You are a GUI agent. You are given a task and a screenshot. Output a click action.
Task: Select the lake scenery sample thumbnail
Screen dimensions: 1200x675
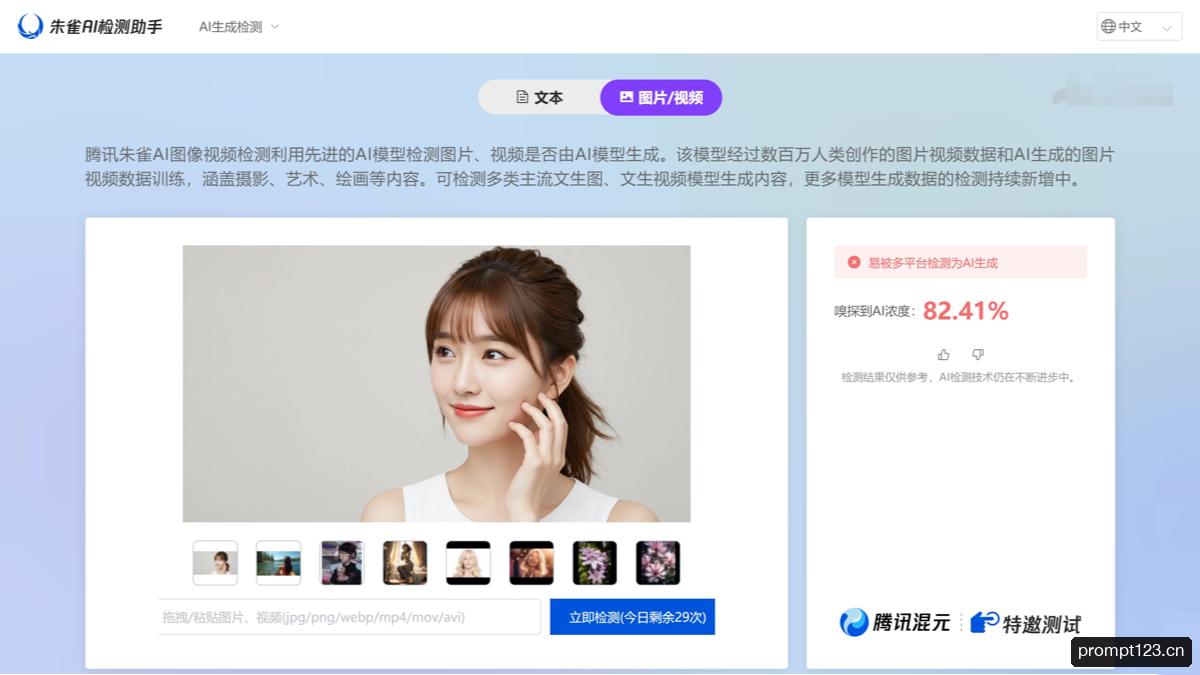[x=278, y=563]
